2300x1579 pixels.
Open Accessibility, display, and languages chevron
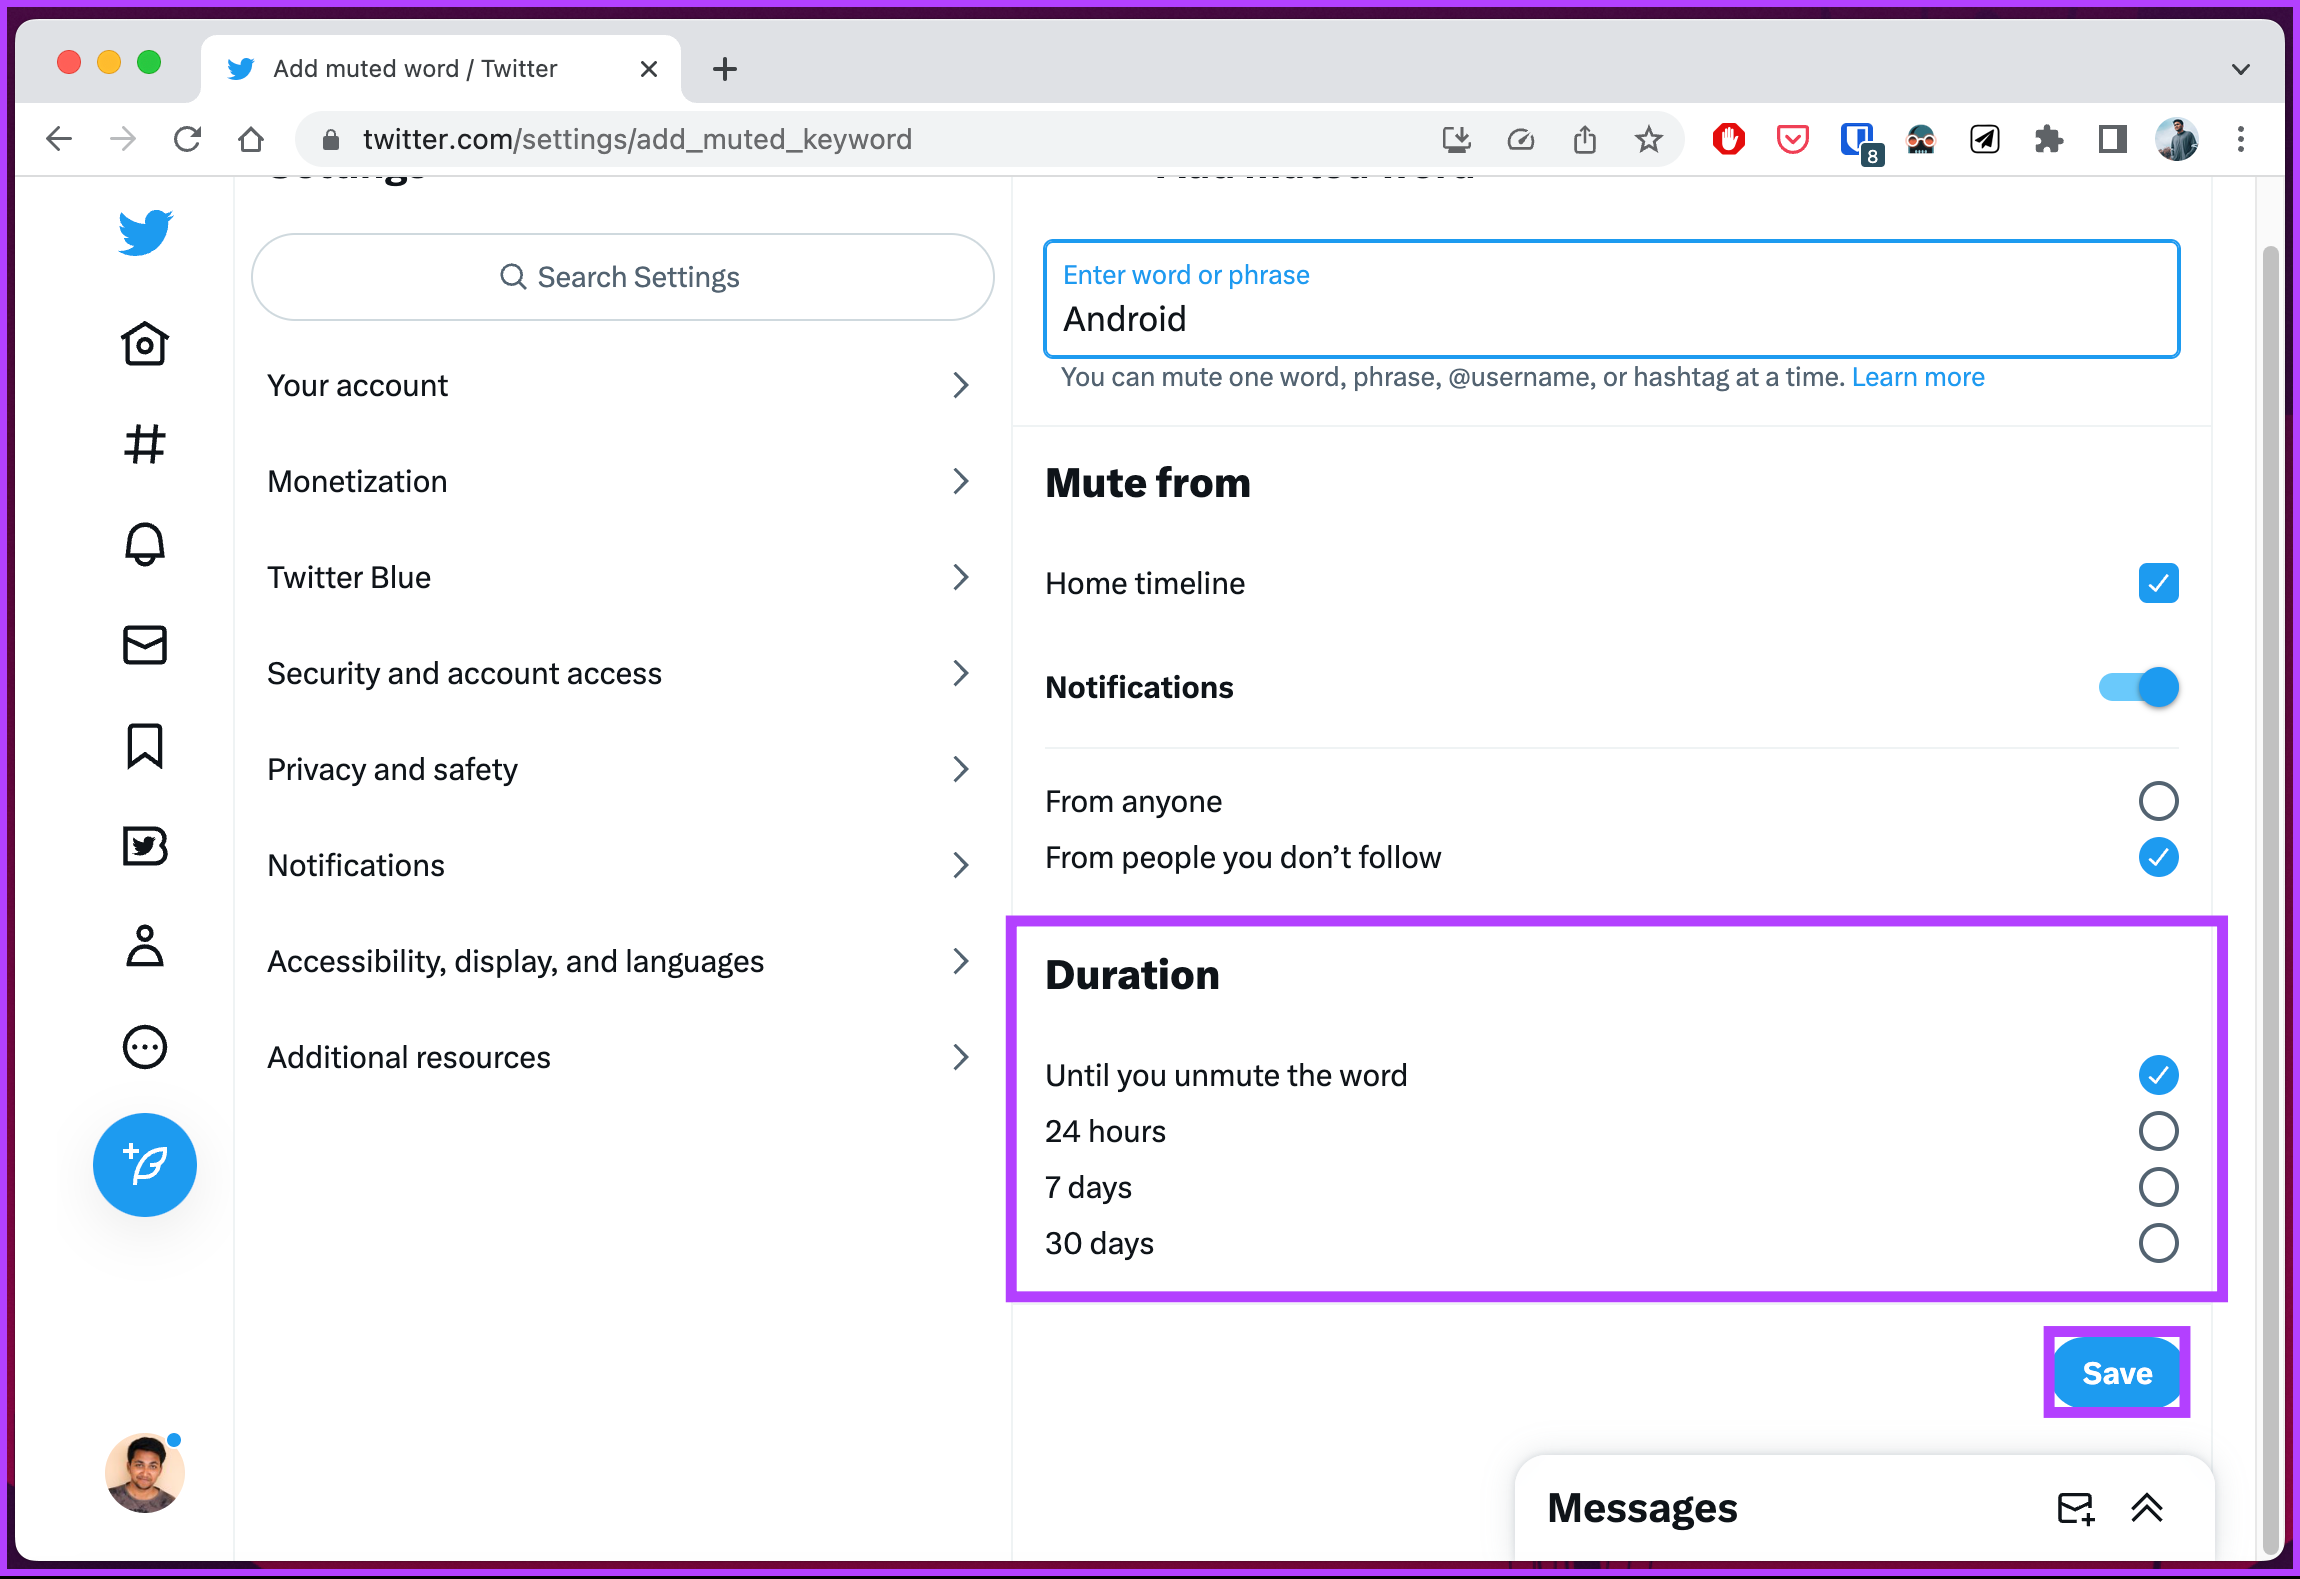(961, 961)
